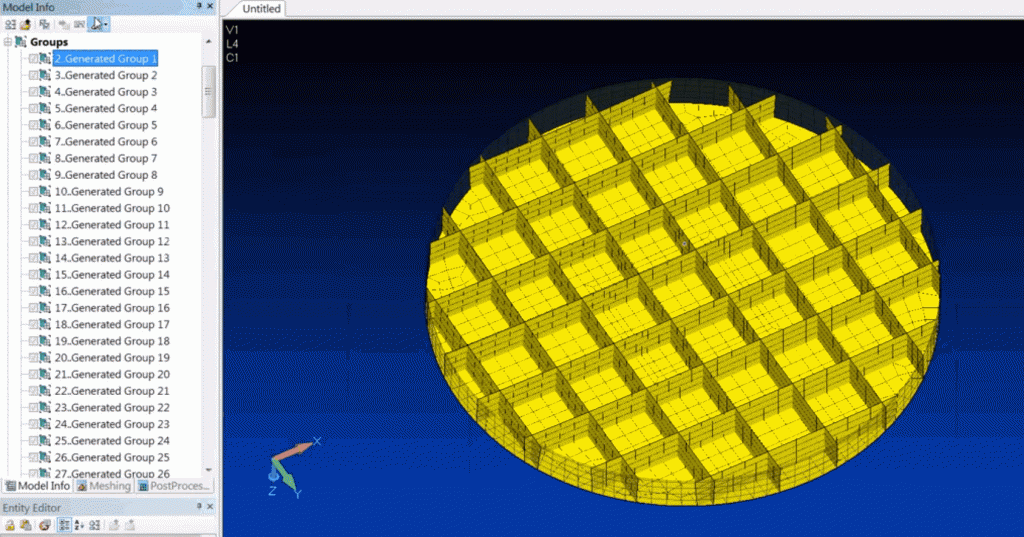Select the Groups root label

[x=49, y=42]
